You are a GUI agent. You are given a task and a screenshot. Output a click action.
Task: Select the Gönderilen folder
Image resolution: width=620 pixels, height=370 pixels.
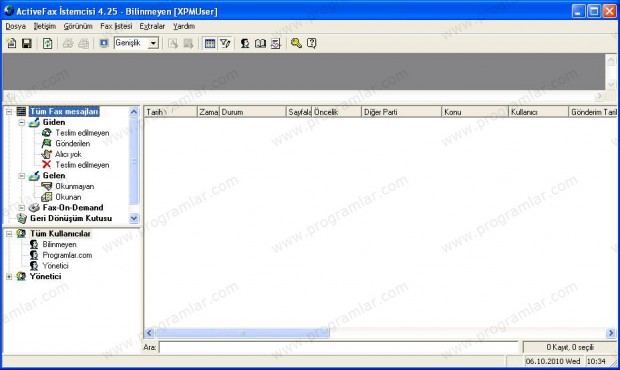click(72, 143)
